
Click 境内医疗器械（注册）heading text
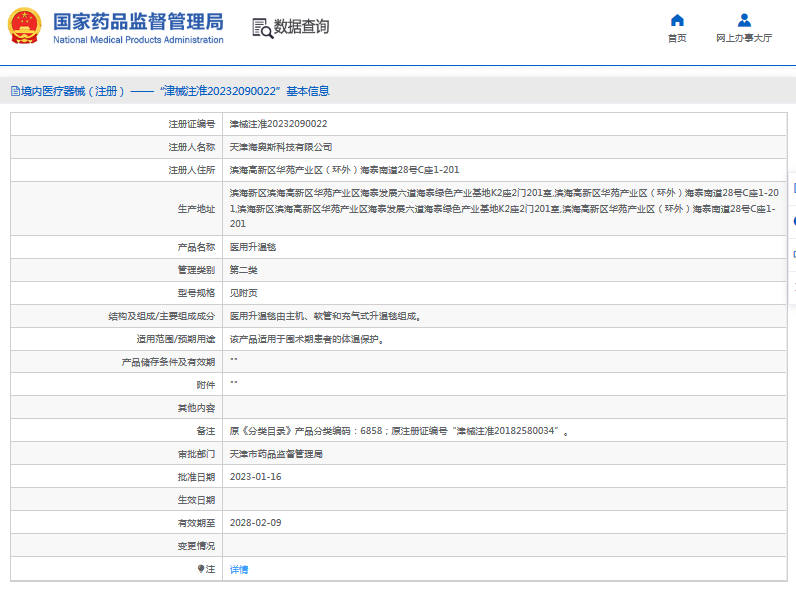pos(73,91)
